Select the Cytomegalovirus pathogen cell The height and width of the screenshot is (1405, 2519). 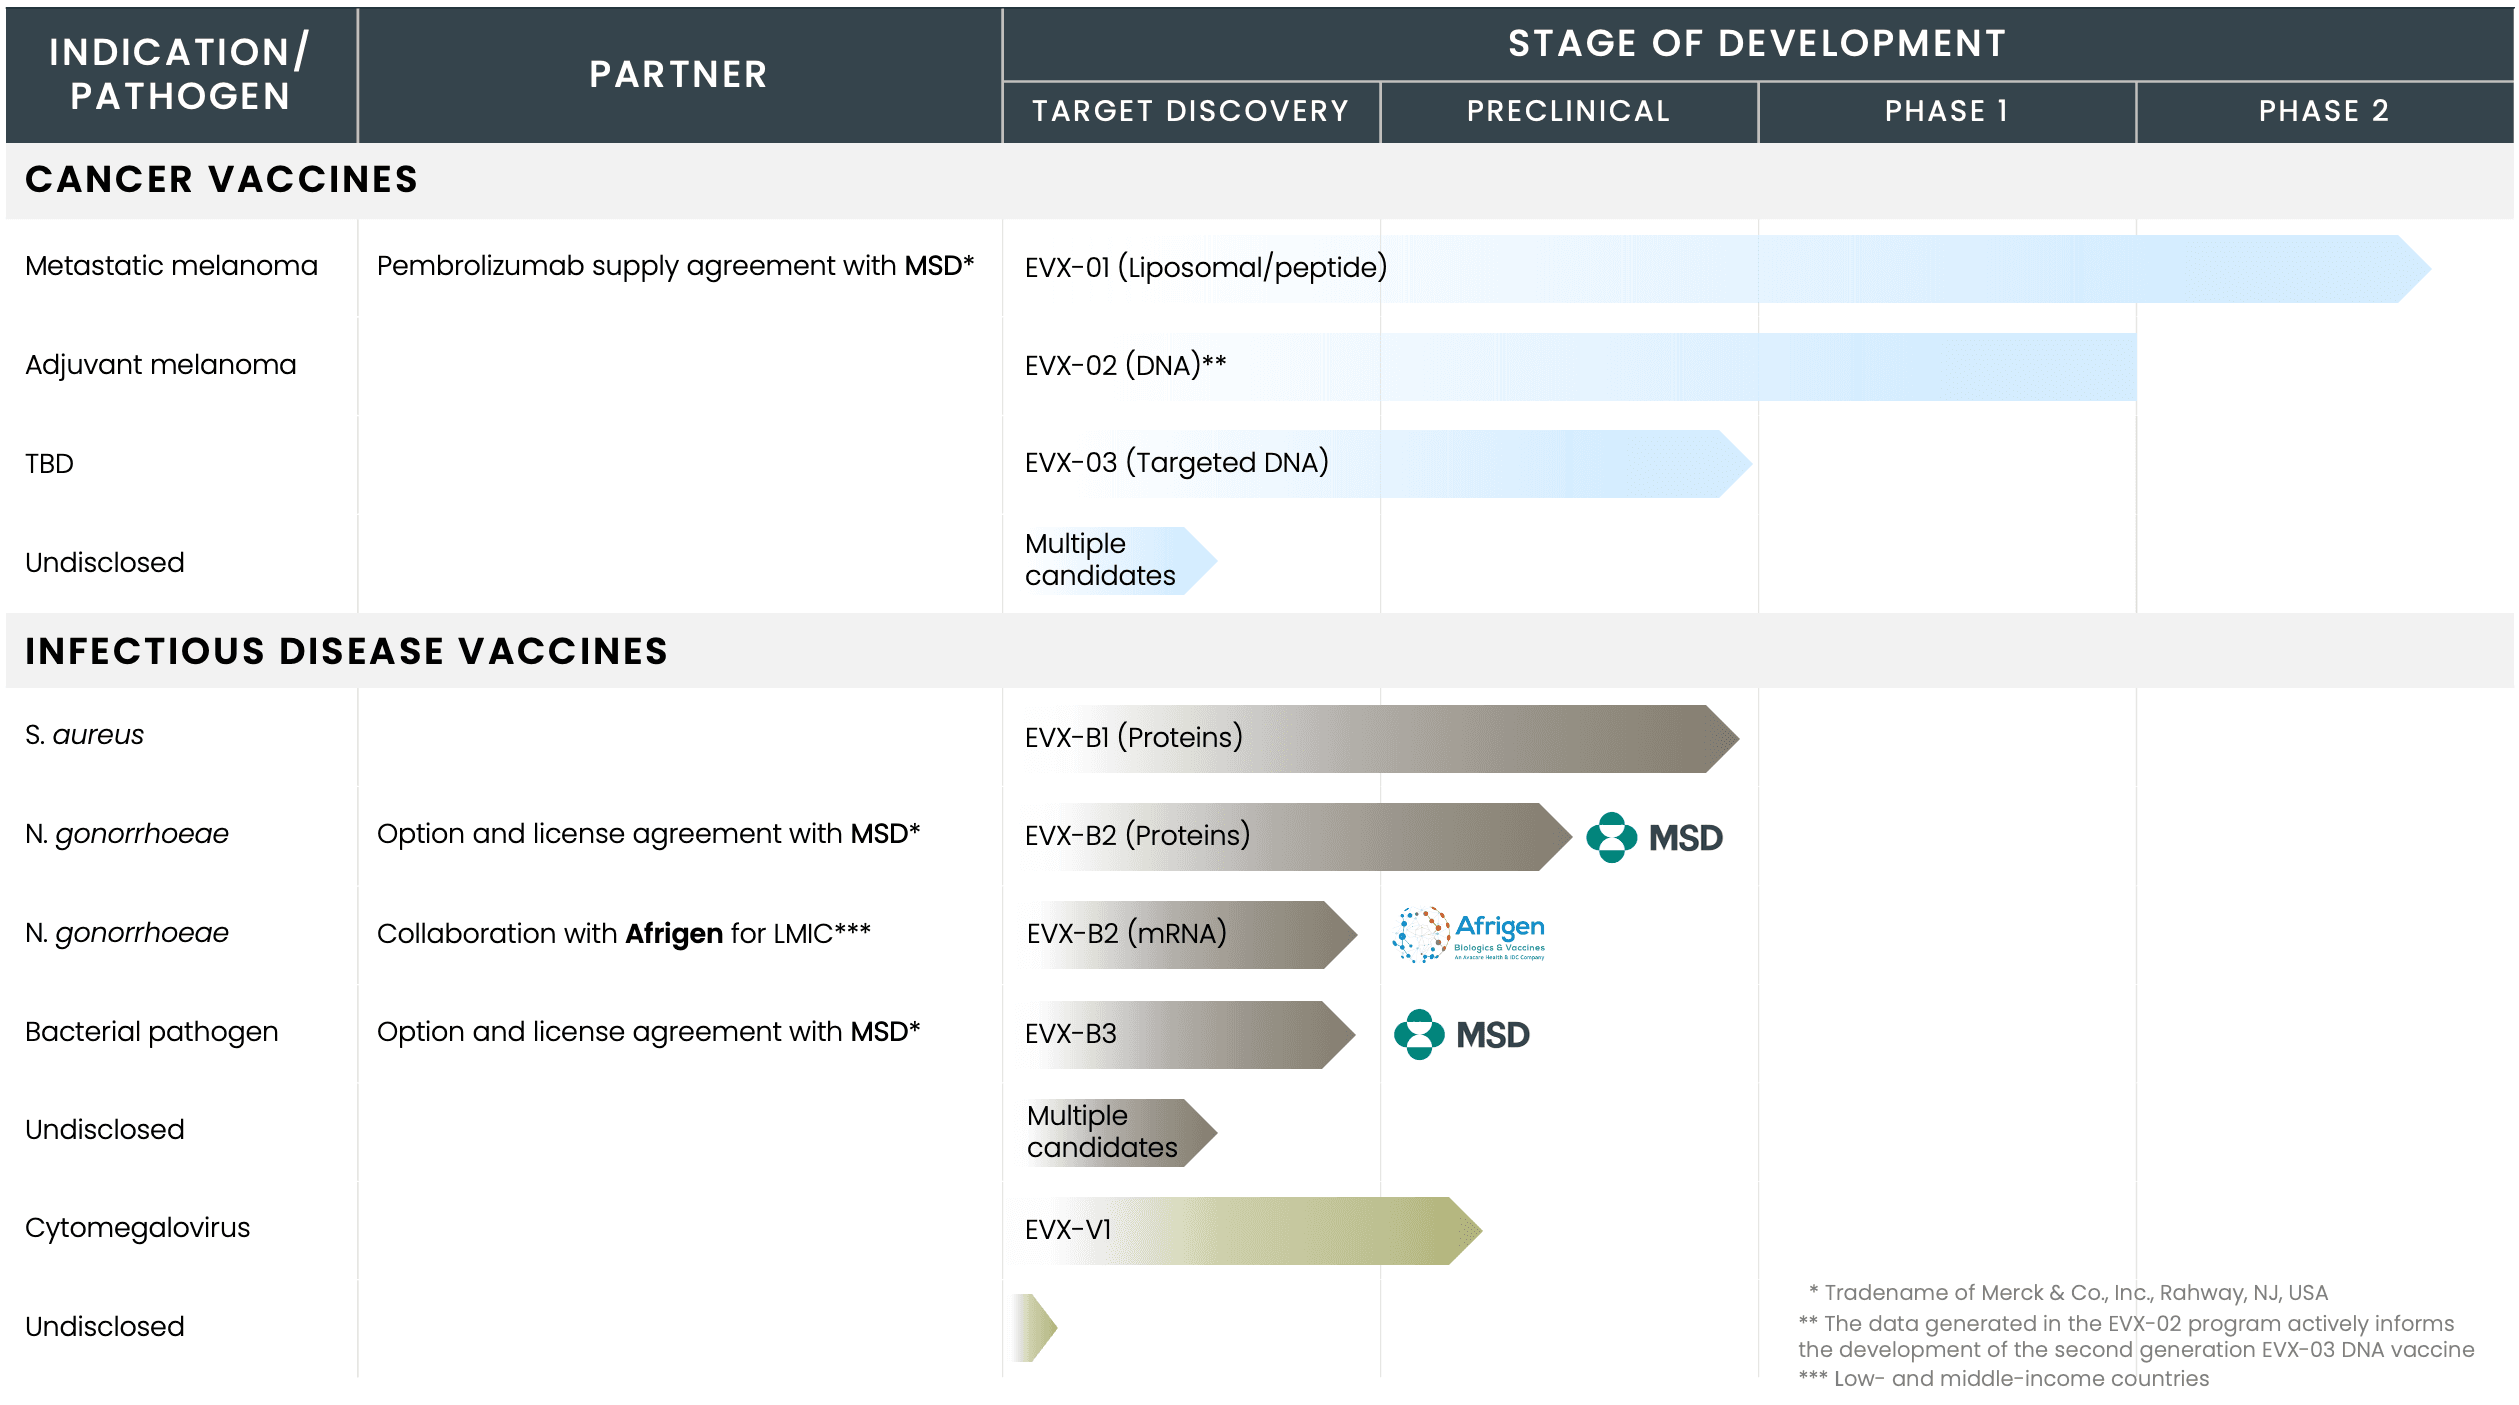click(138, 1228)
